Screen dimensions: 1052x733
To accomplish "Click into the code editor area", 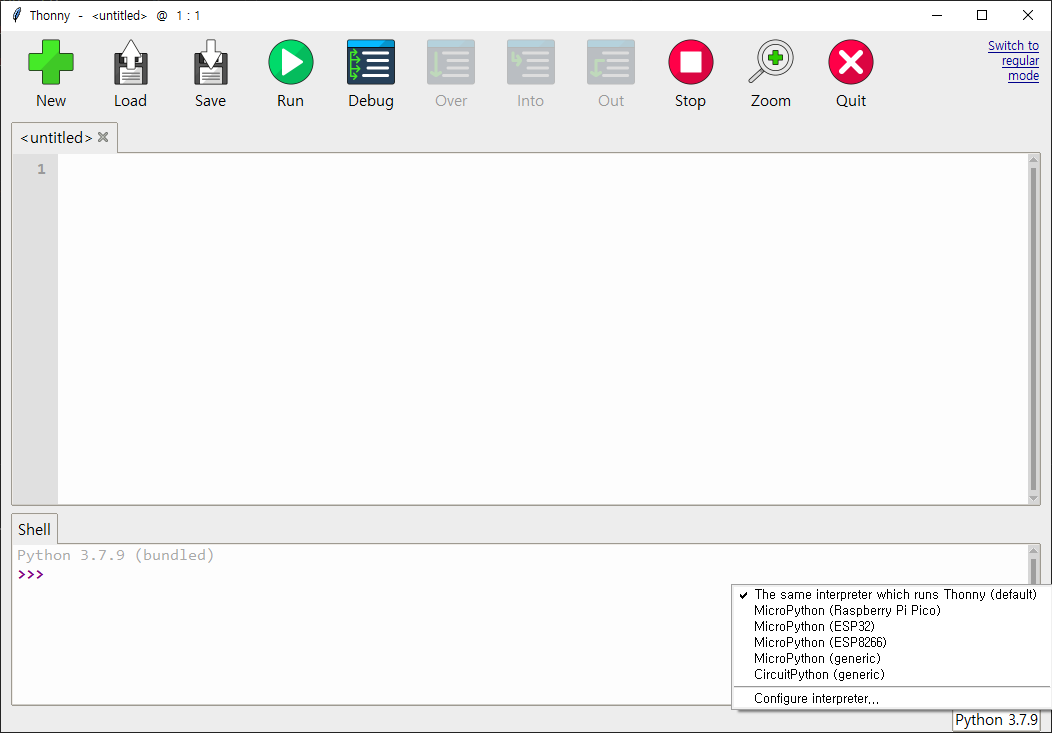I will coord(542,329).
